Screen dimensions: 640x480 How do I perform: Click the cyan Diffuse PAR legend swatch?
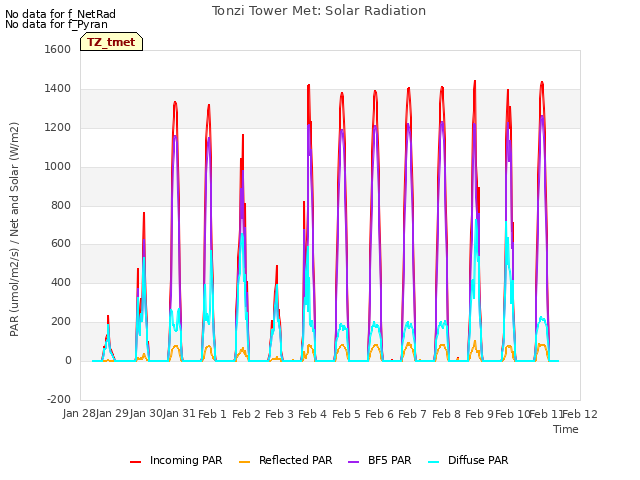pyautogui.click(x=433, y=462)
